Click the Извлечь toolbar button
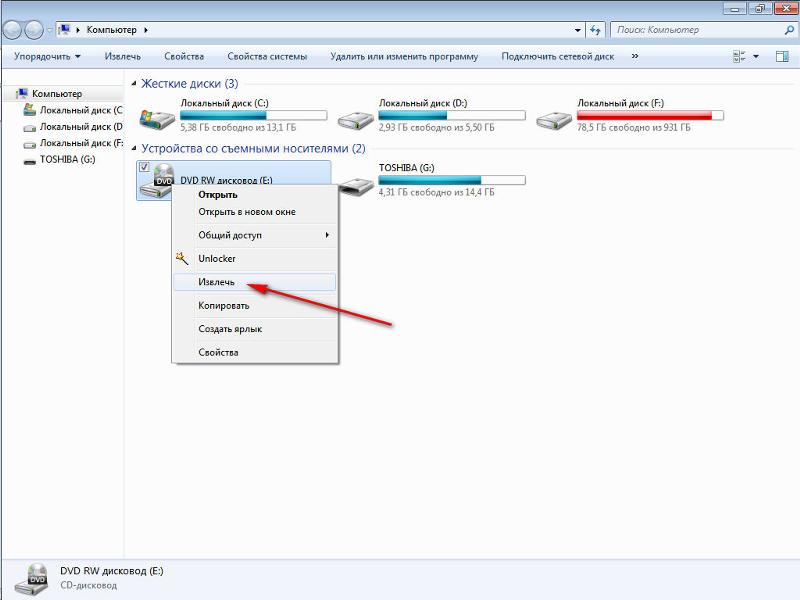The width and height of the screenshot is (800, 600). (122, 56)
